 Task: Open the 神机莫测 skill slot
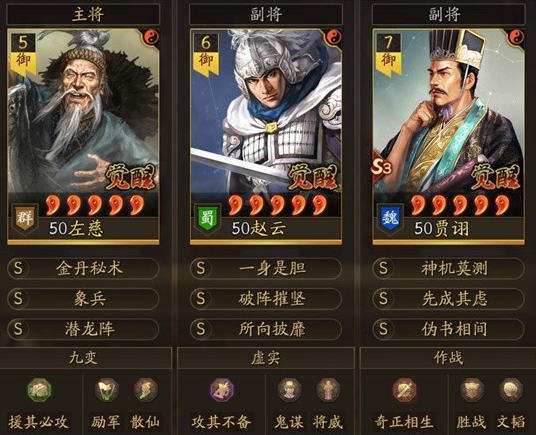tap(448, 269)
